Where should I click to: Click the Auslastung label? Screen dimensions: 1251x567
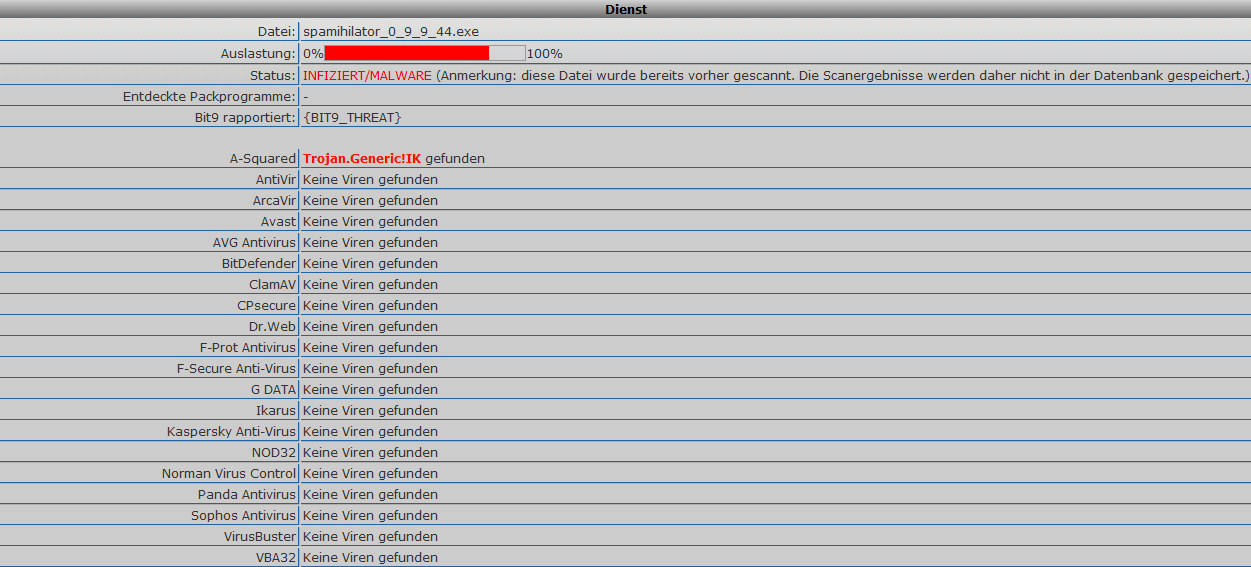[258, 53]
